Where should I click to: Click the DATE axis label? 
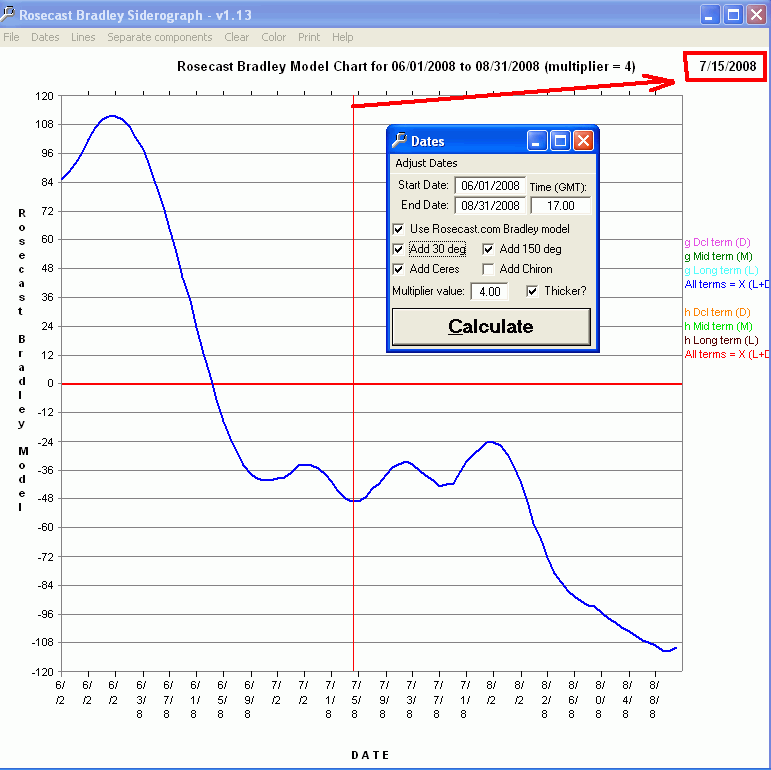tap(370, 755)
